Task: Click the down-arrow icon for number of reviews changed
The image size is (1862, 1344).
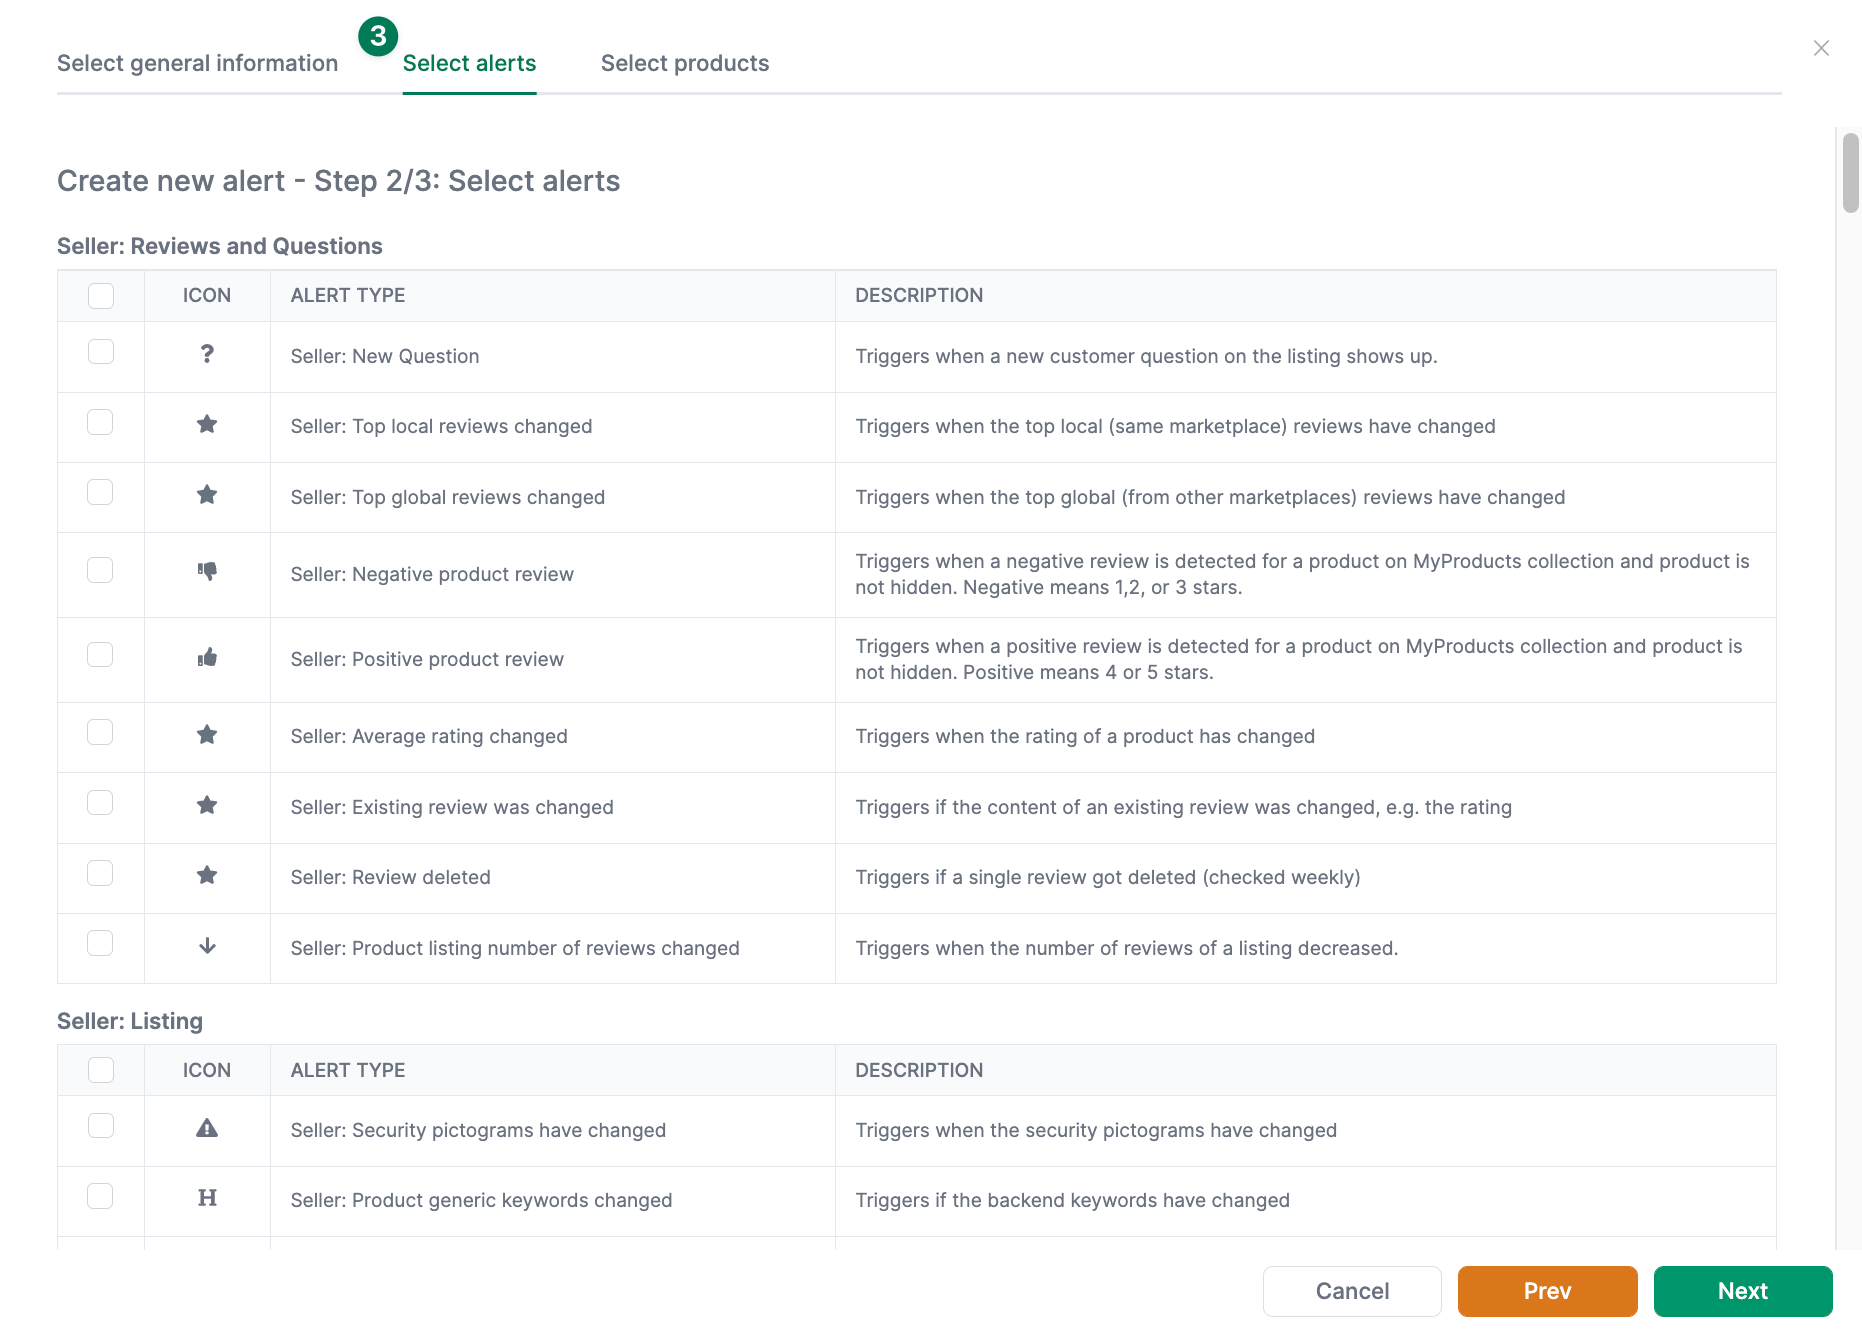Action: point(207,946)
